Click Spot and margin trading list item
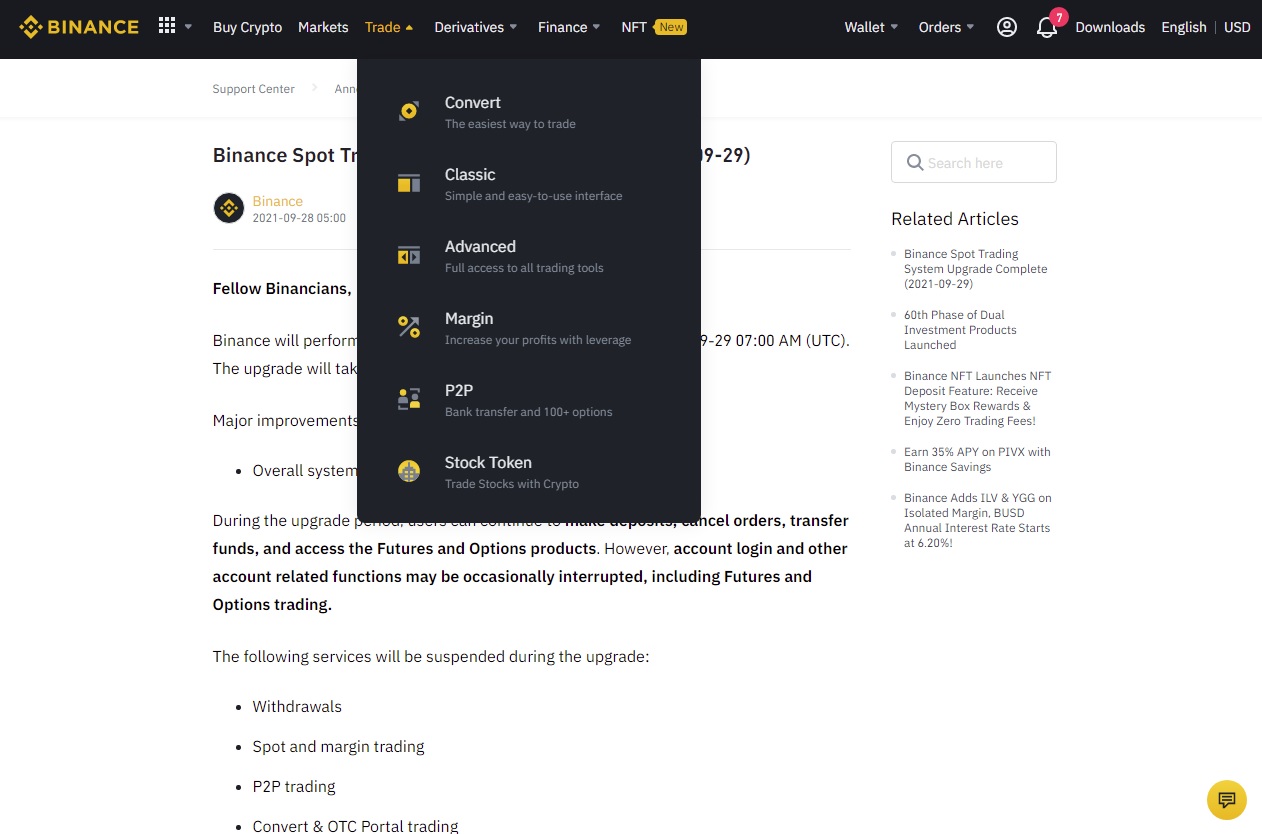The image size is (1262, 834). point(338,747)
